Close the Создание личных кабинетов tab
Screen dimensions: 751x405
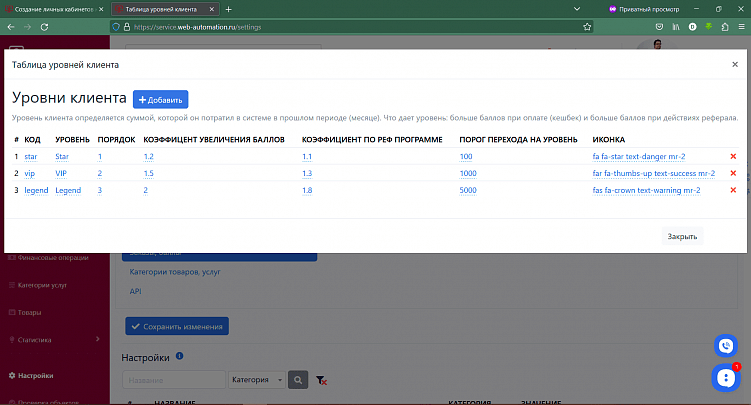(101, 9)
